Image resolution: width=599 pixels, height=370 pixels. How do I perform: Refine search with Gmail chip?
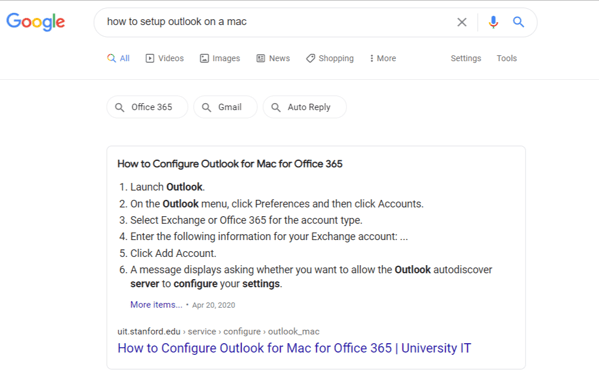(x=225, y=107)
